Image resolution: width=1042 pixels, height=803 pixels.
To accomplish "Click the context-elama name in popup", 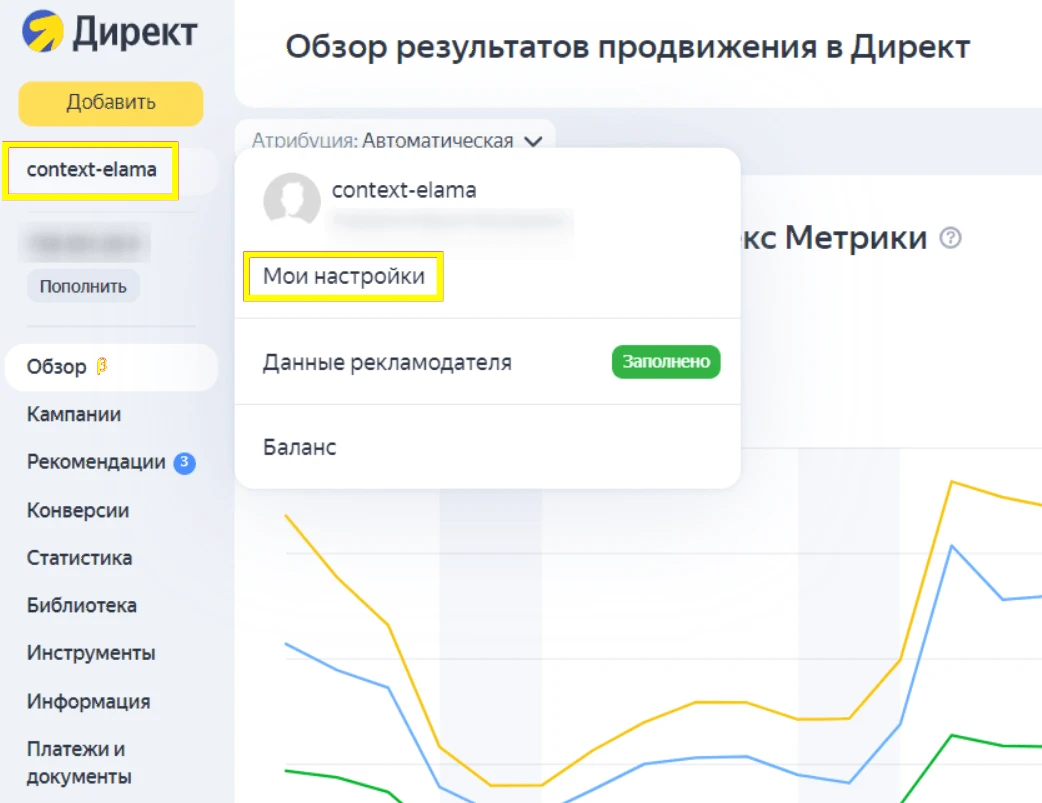I will (404, 190).
